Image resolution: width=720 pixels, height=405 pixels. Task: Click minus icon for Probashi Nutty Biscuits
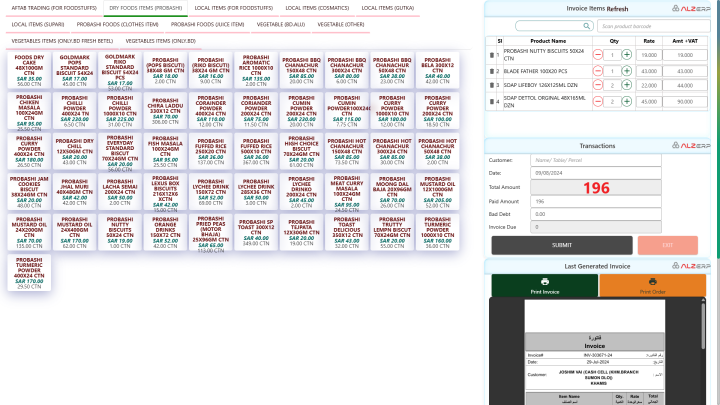pyautogui.click(x=597, y=54)
